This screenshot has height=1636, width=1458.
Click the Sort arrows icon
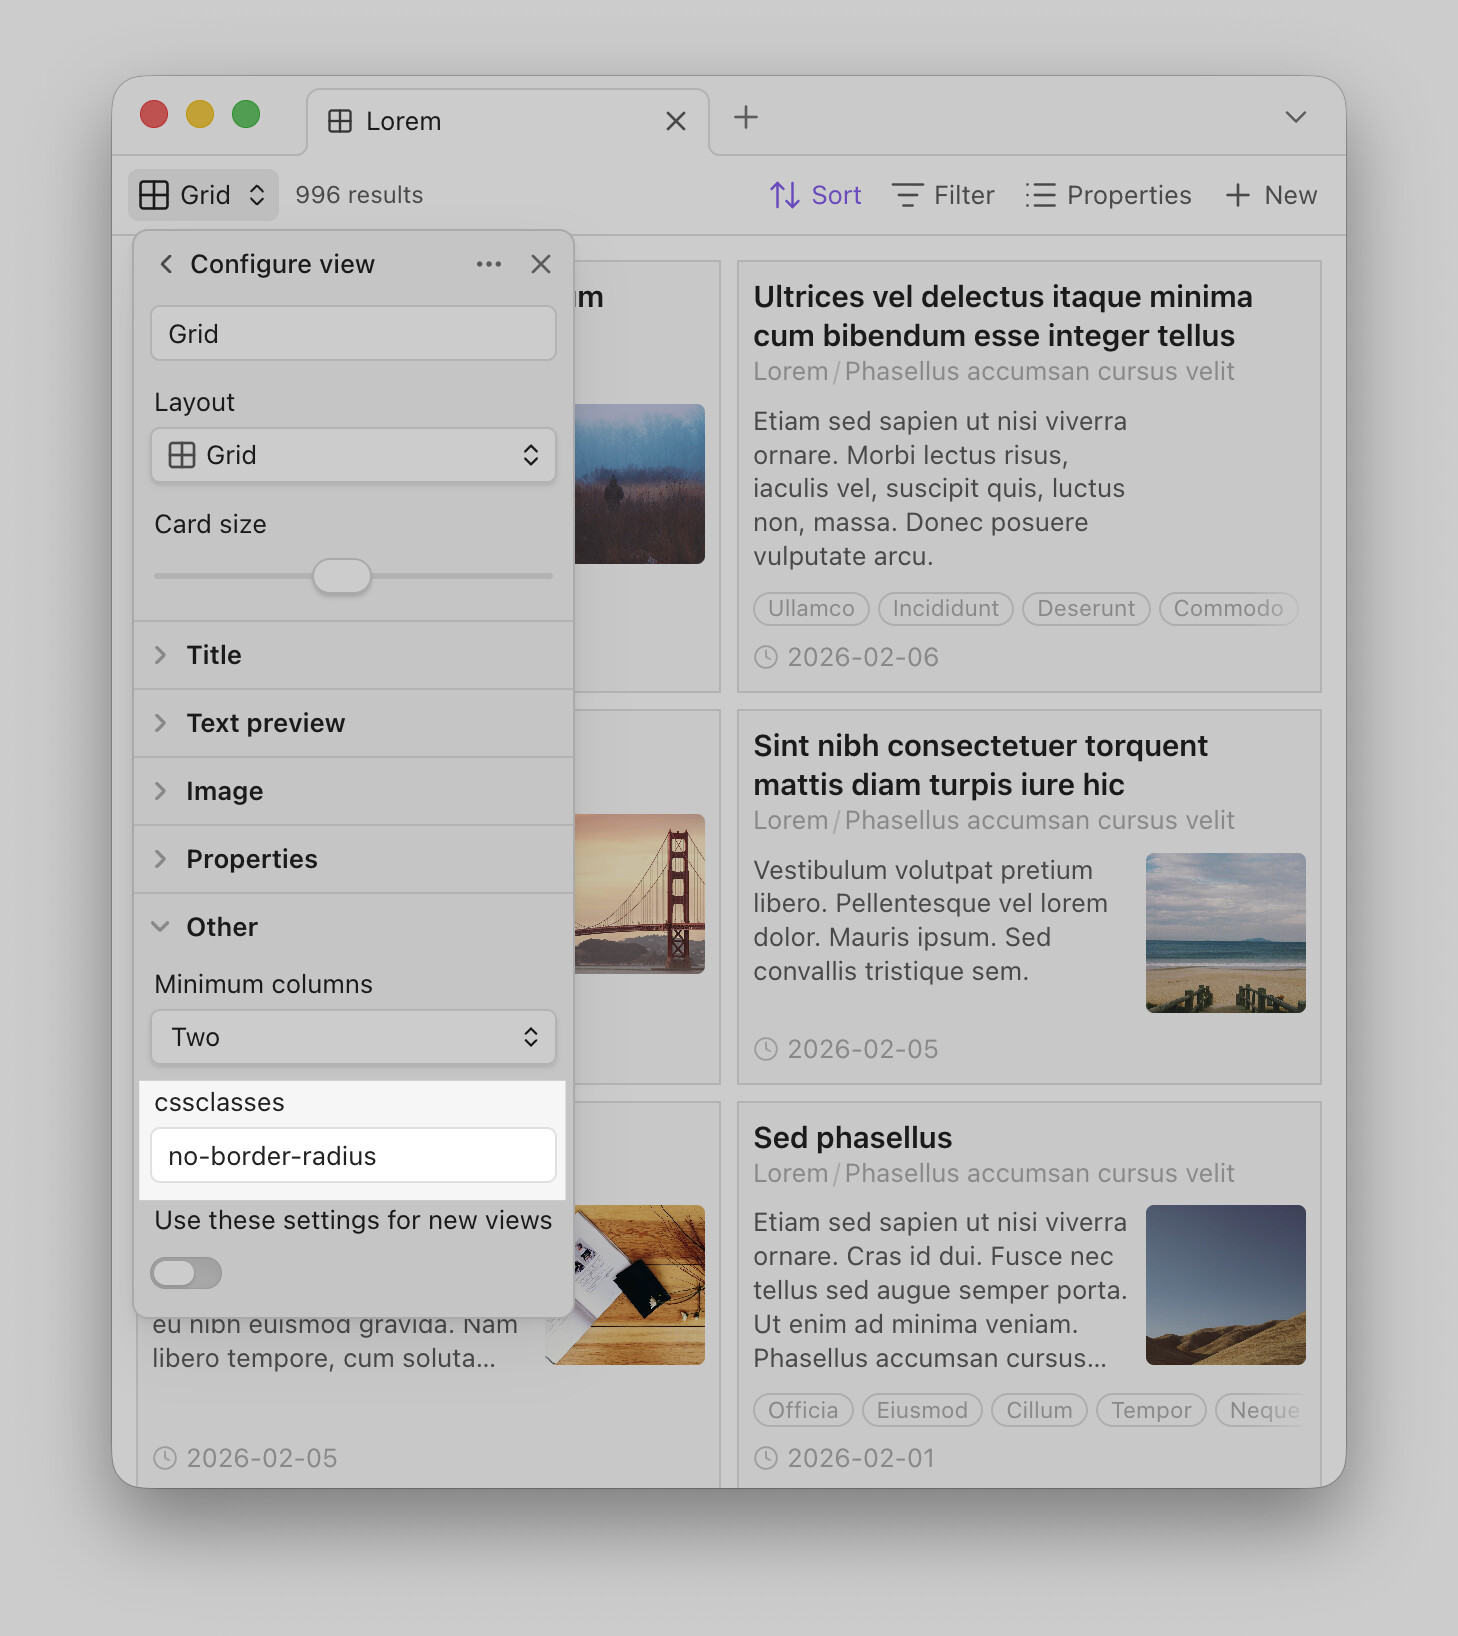784,195
